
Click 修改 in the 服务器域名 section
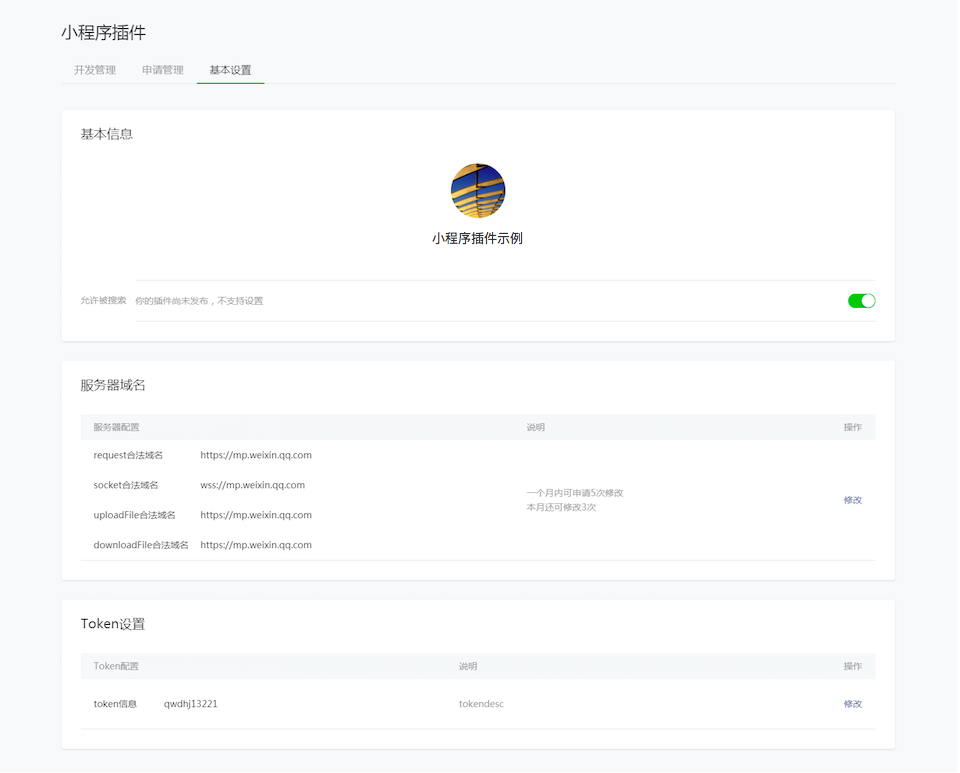(852, 499)
